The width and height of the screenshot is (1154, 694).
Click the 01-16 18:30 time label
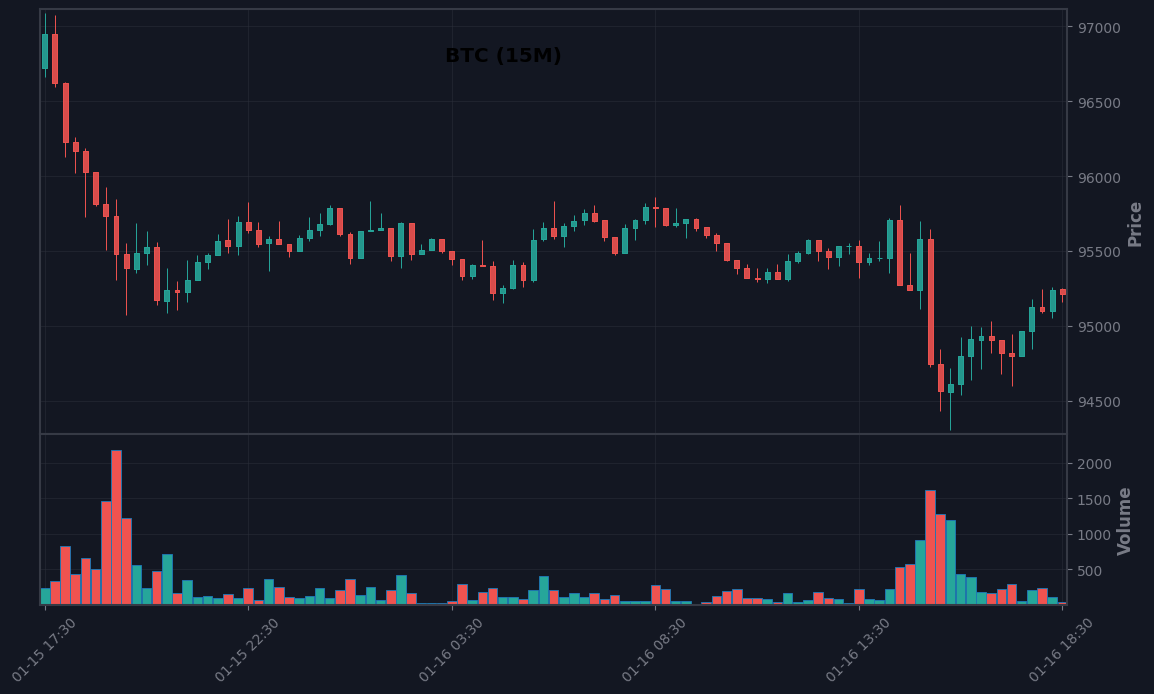(x=1061, y=650)
